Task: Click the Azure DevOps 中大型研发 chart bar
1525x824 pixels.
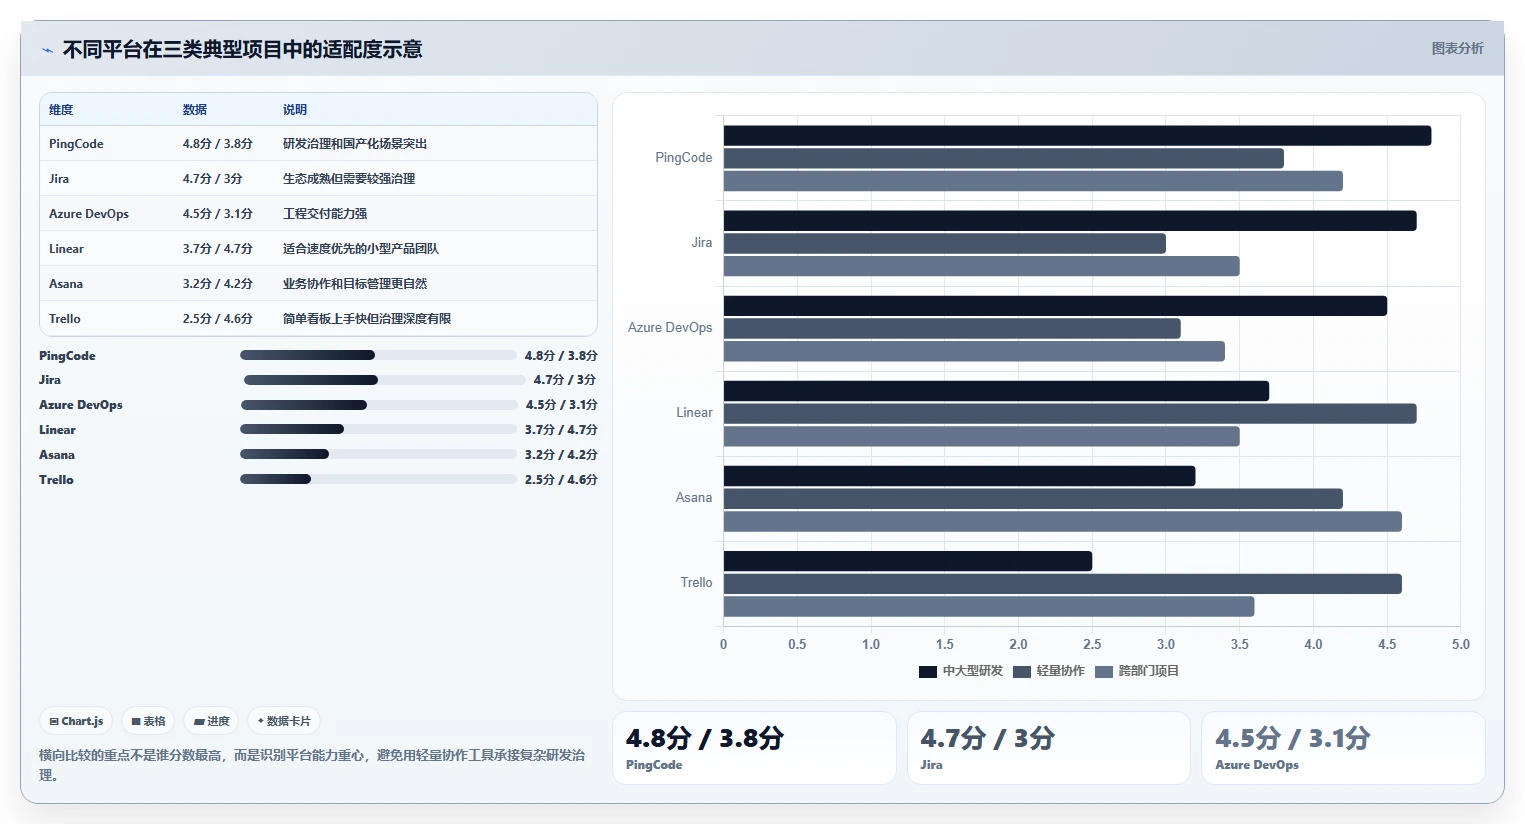Action: pyautogui.click(x=1055, y=306)
